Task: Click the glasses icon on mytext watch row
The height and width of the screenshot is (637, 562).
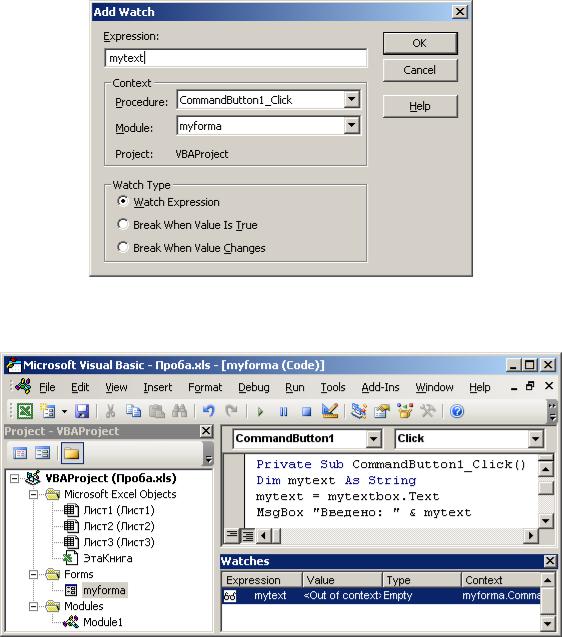Action: coord(230,596)
